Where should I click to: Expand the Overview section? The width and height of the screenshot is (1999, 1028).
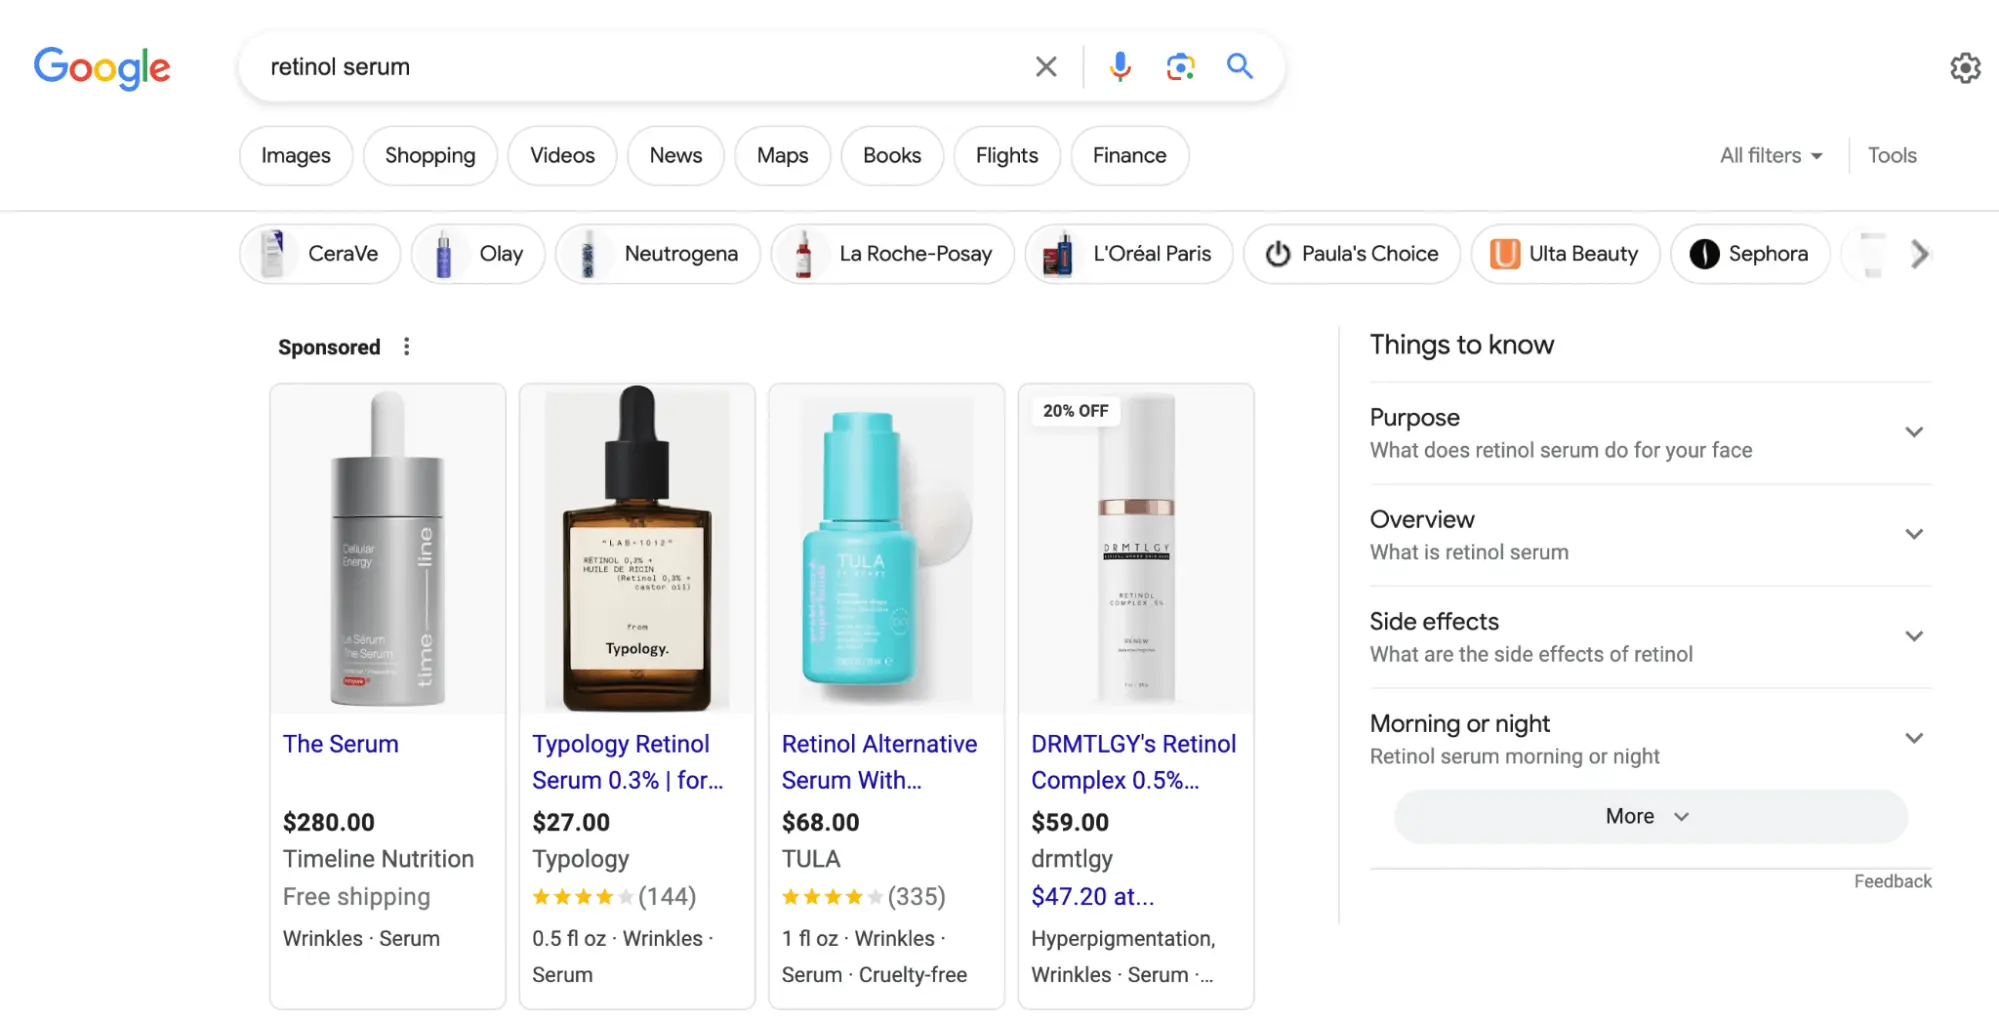point(1650,535)
